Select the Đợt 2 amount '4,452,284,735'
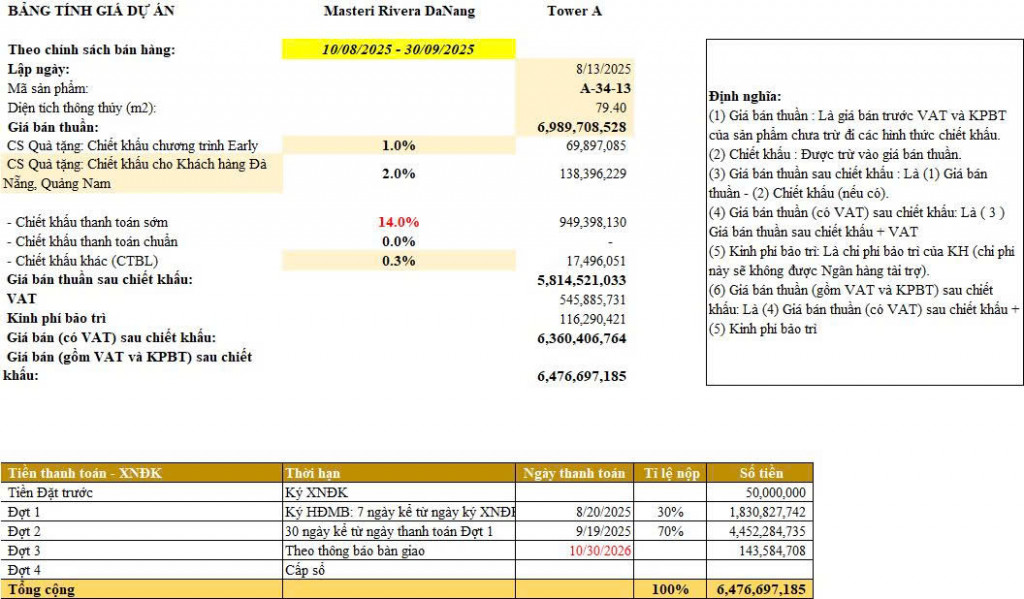The image size is (1024, 599). tap(767, 531)
